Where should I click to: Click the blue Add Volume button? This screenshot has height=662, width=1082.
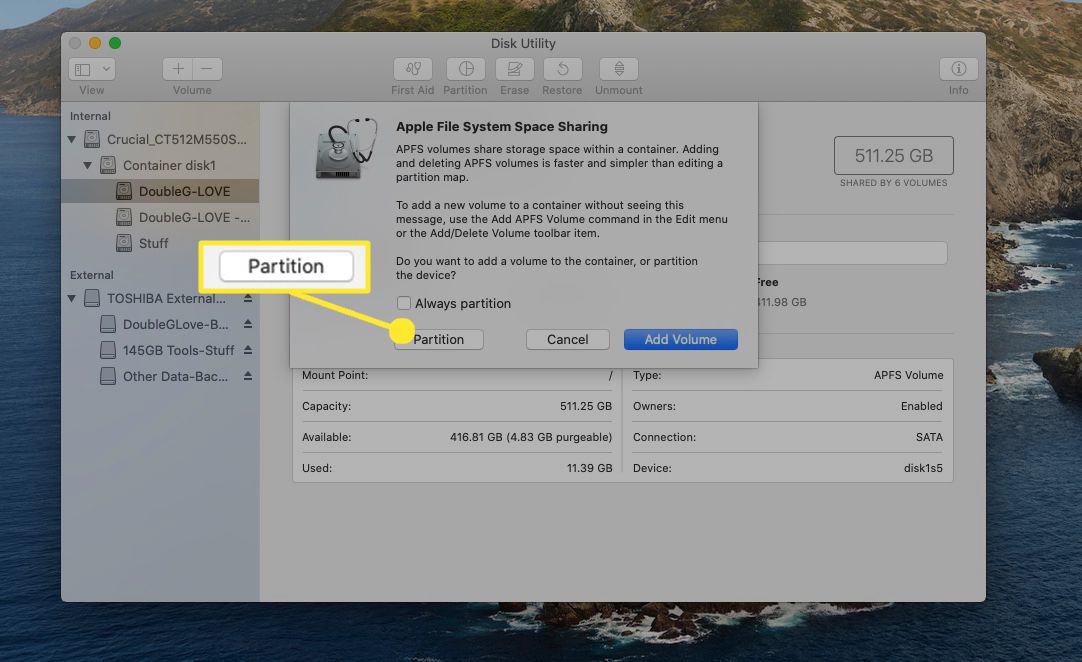coord(680,340)
